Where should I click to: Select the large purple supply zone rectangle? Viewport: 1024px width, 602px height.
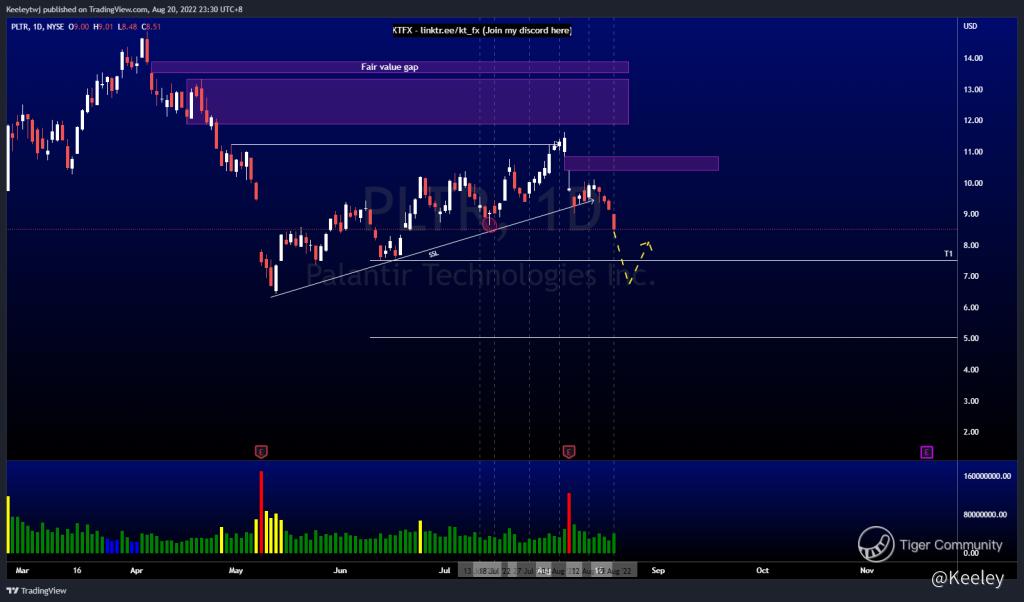[408, 102]
